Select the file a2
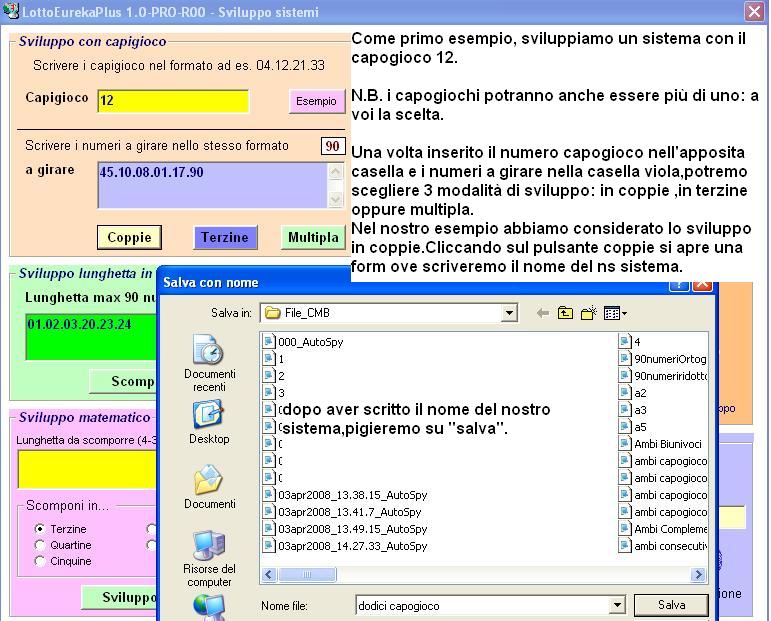 [x=633, y=393]
